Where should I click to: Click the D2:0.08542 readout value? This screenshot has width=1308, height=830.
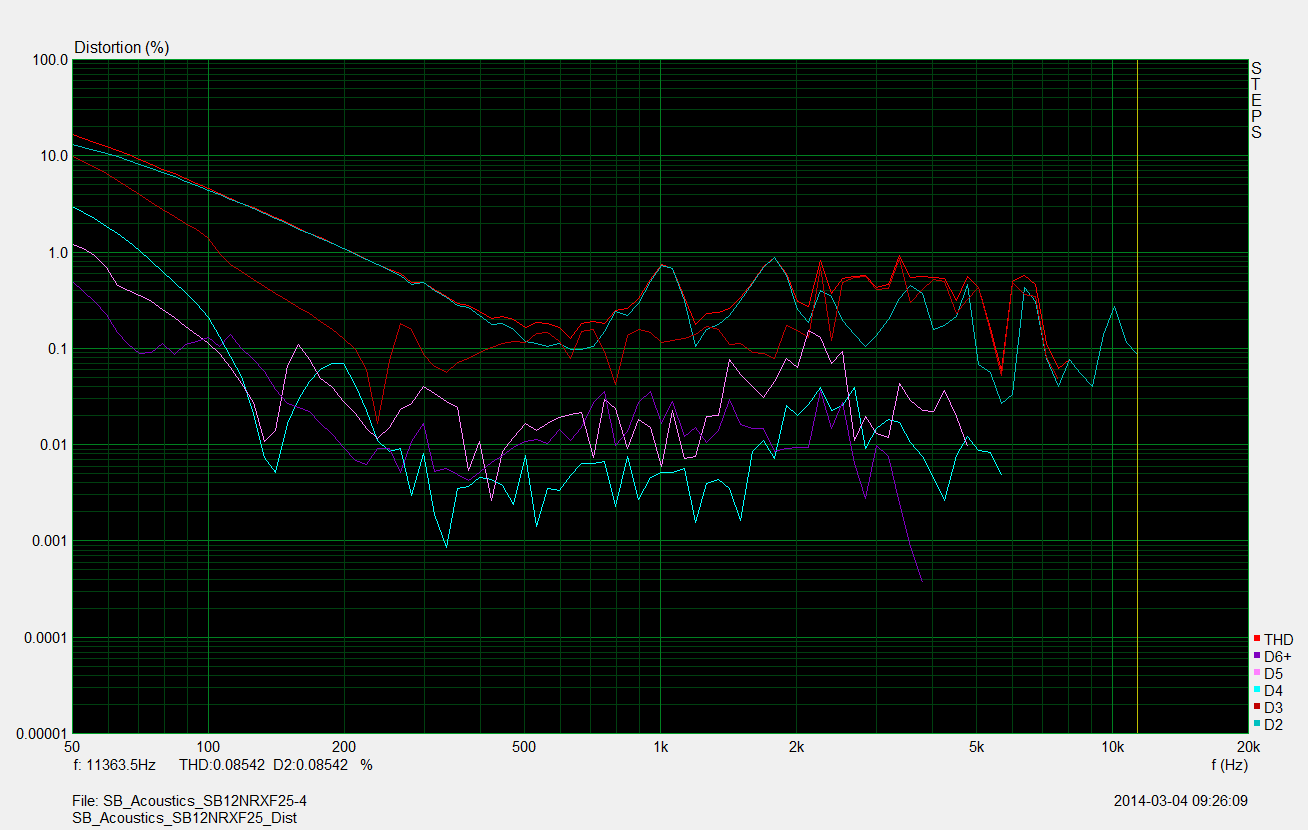[310, 765]
